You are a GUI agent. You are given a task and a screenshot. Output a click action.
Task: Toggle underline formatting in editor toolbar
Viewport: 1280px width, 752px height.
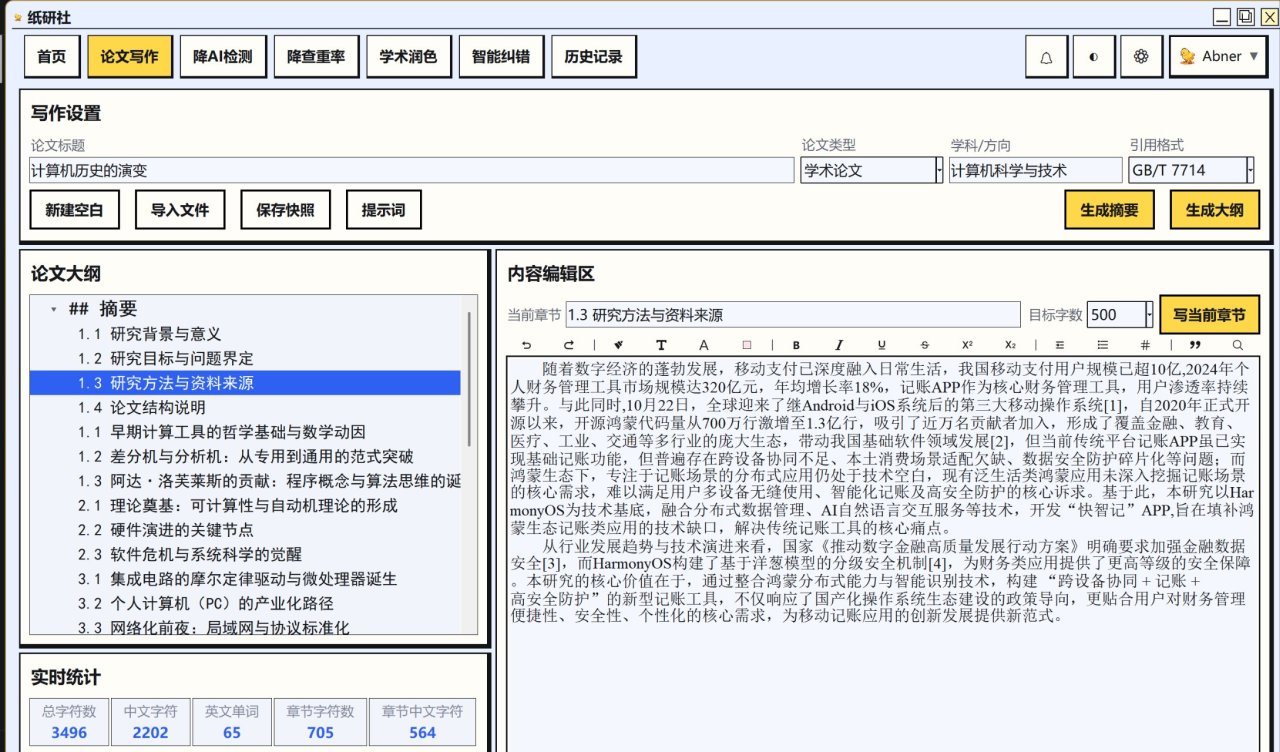[x=881, y=345]
